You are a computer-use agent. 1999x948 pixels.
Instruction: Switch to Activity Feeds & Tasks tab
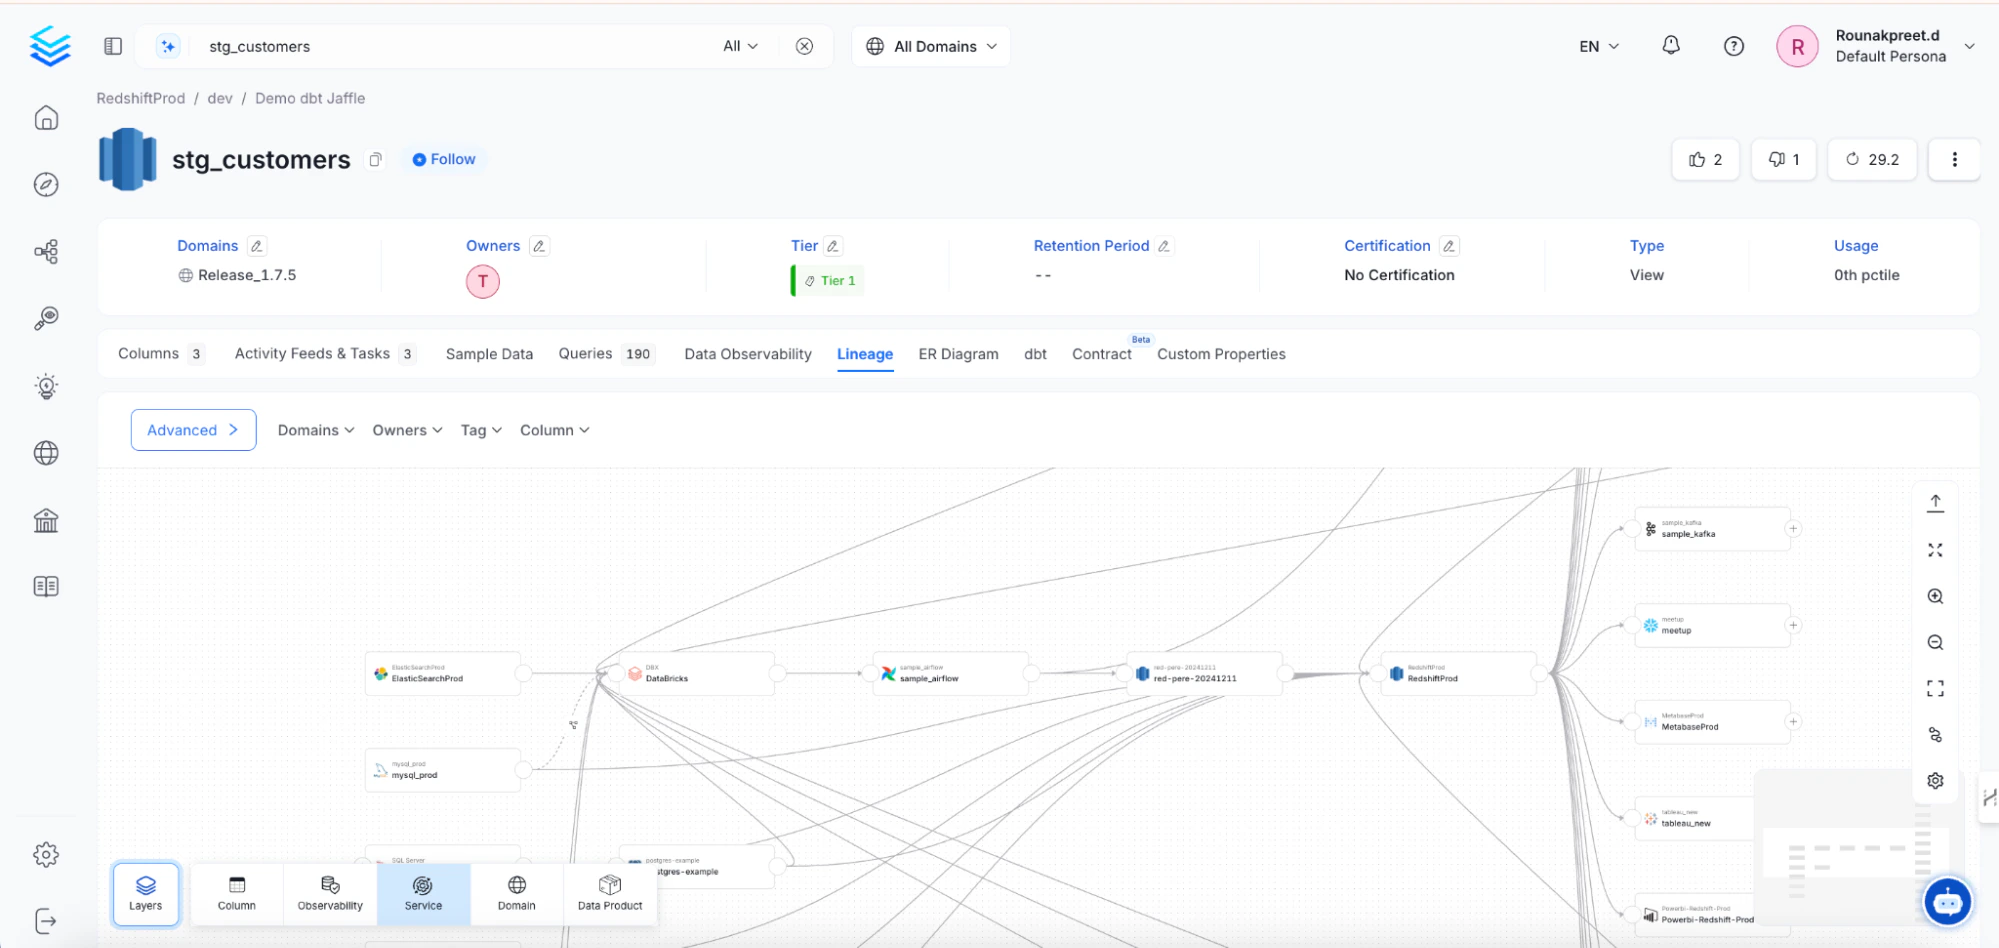pos(325,354)
